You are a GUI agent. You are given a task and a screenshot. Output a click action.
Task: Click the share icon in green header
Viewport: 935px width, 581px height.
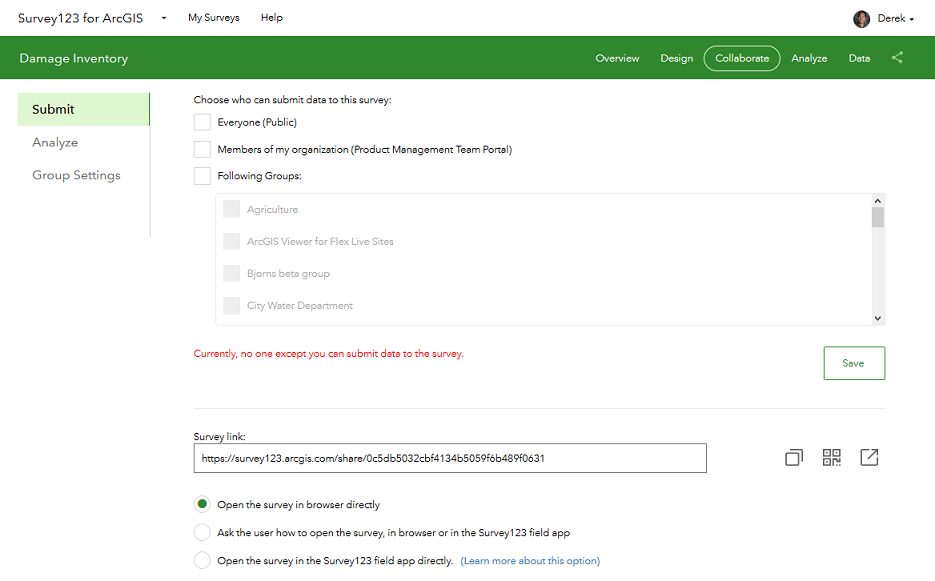click(x=897, y=58)
